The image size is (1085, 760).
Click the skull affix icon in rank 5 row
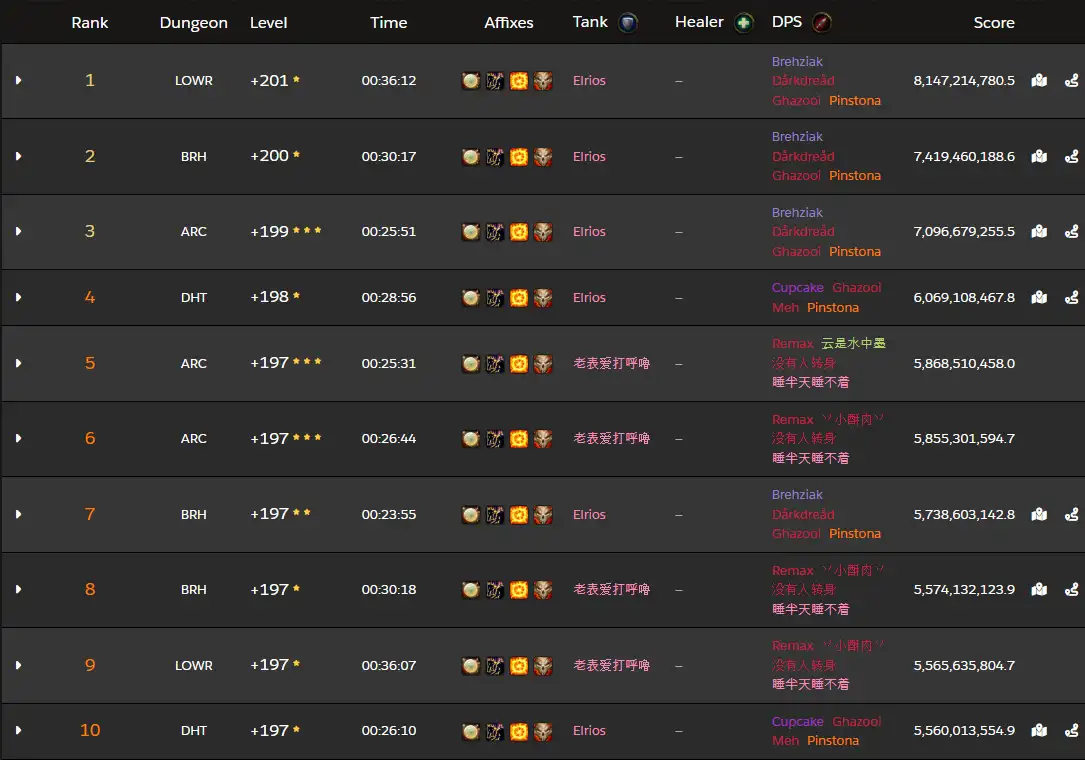pyautogui.click(x=543, y=364)
